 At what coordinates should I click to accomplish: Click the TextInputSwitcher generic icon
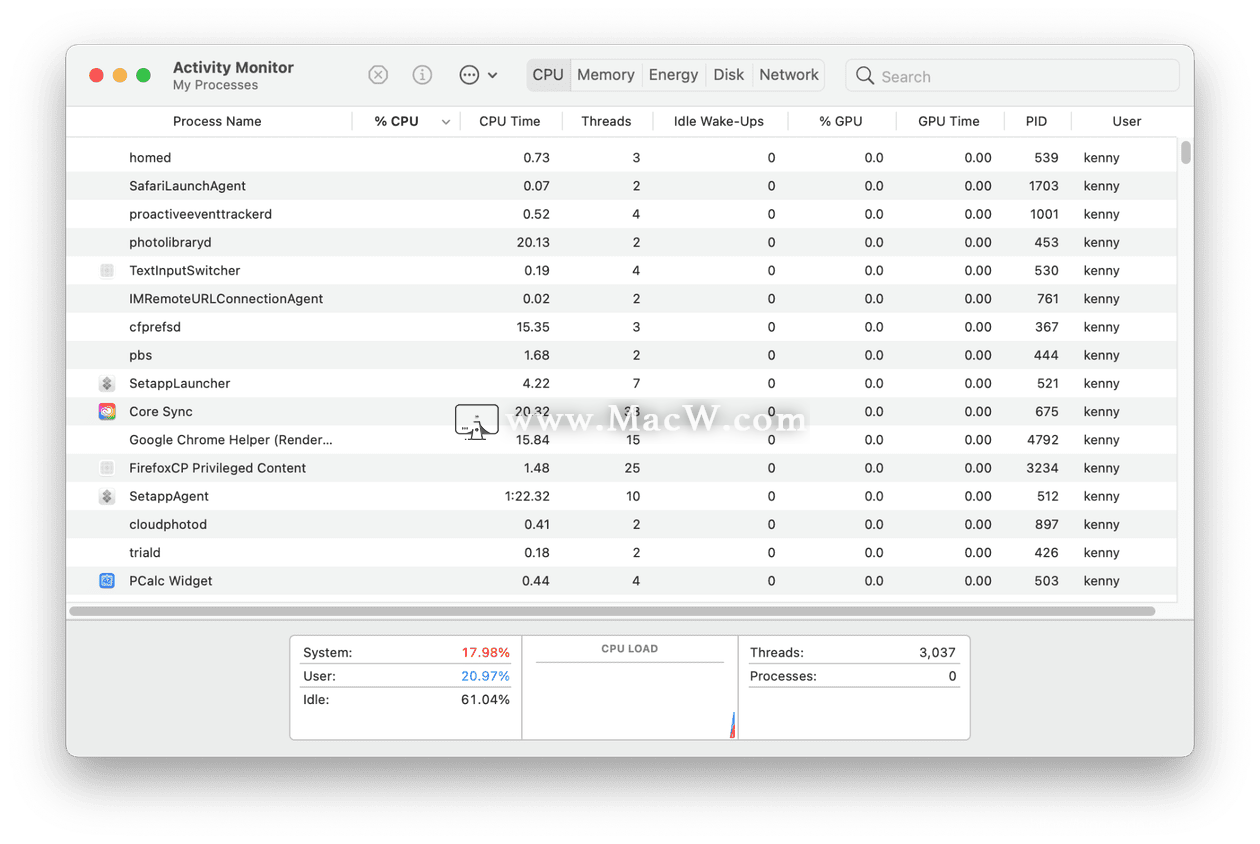(107, 271)
